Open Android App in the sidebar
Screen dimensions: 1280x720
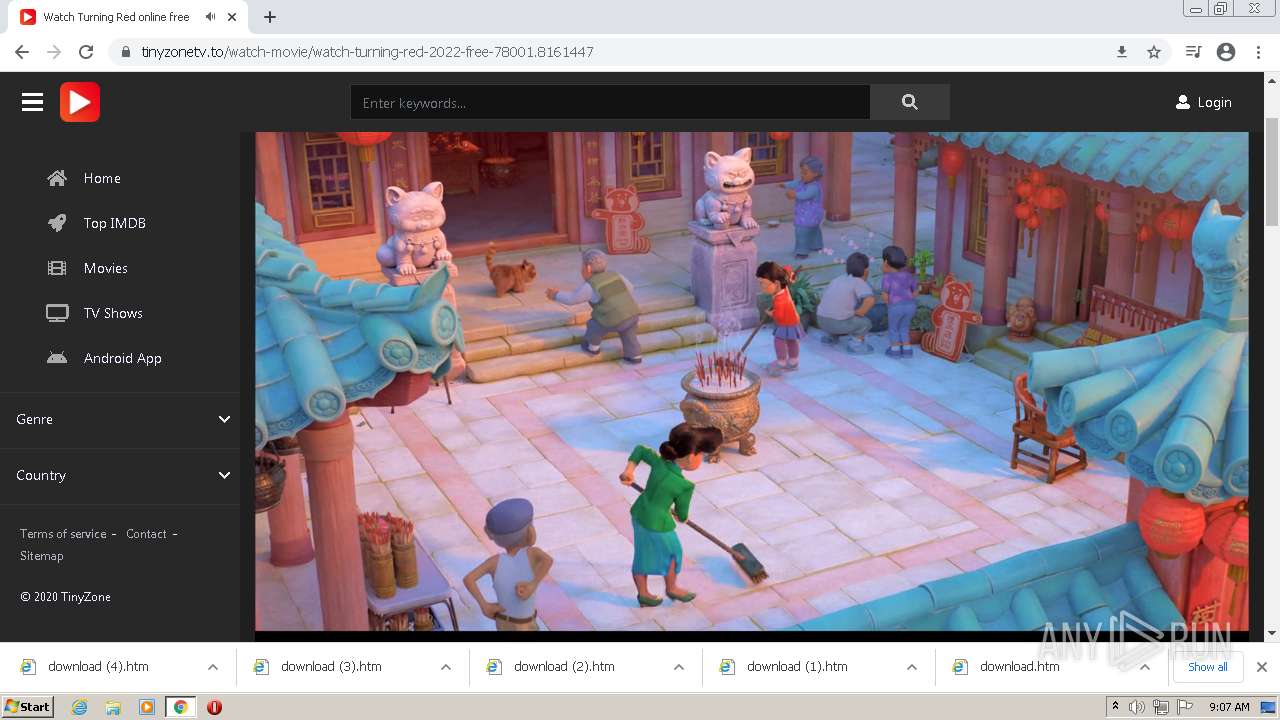123,358
